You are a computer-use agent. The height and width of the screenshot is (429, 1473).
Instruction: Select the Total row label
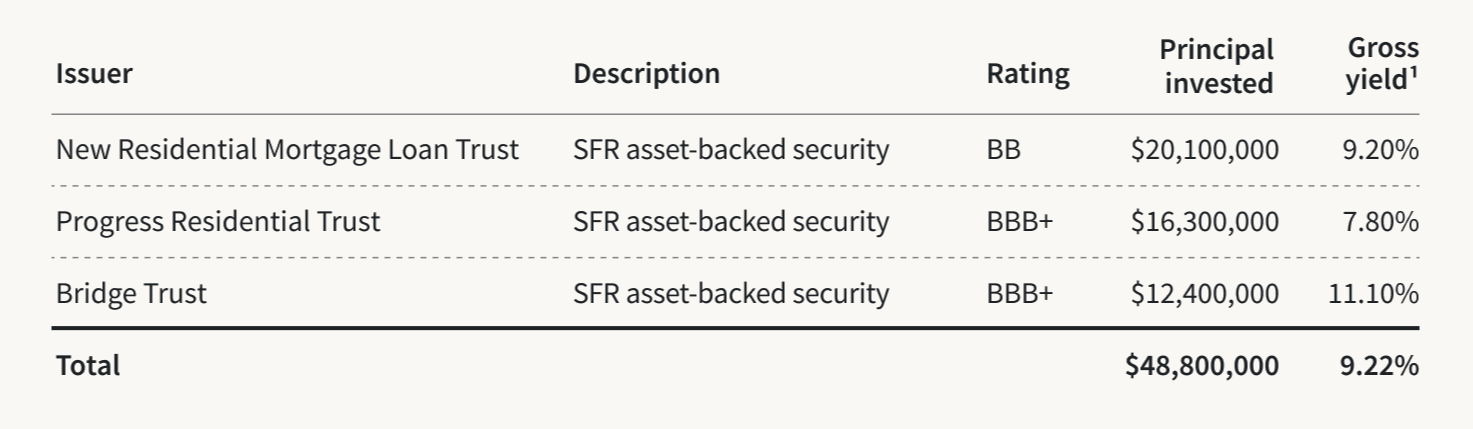click(x=88, y=366)
